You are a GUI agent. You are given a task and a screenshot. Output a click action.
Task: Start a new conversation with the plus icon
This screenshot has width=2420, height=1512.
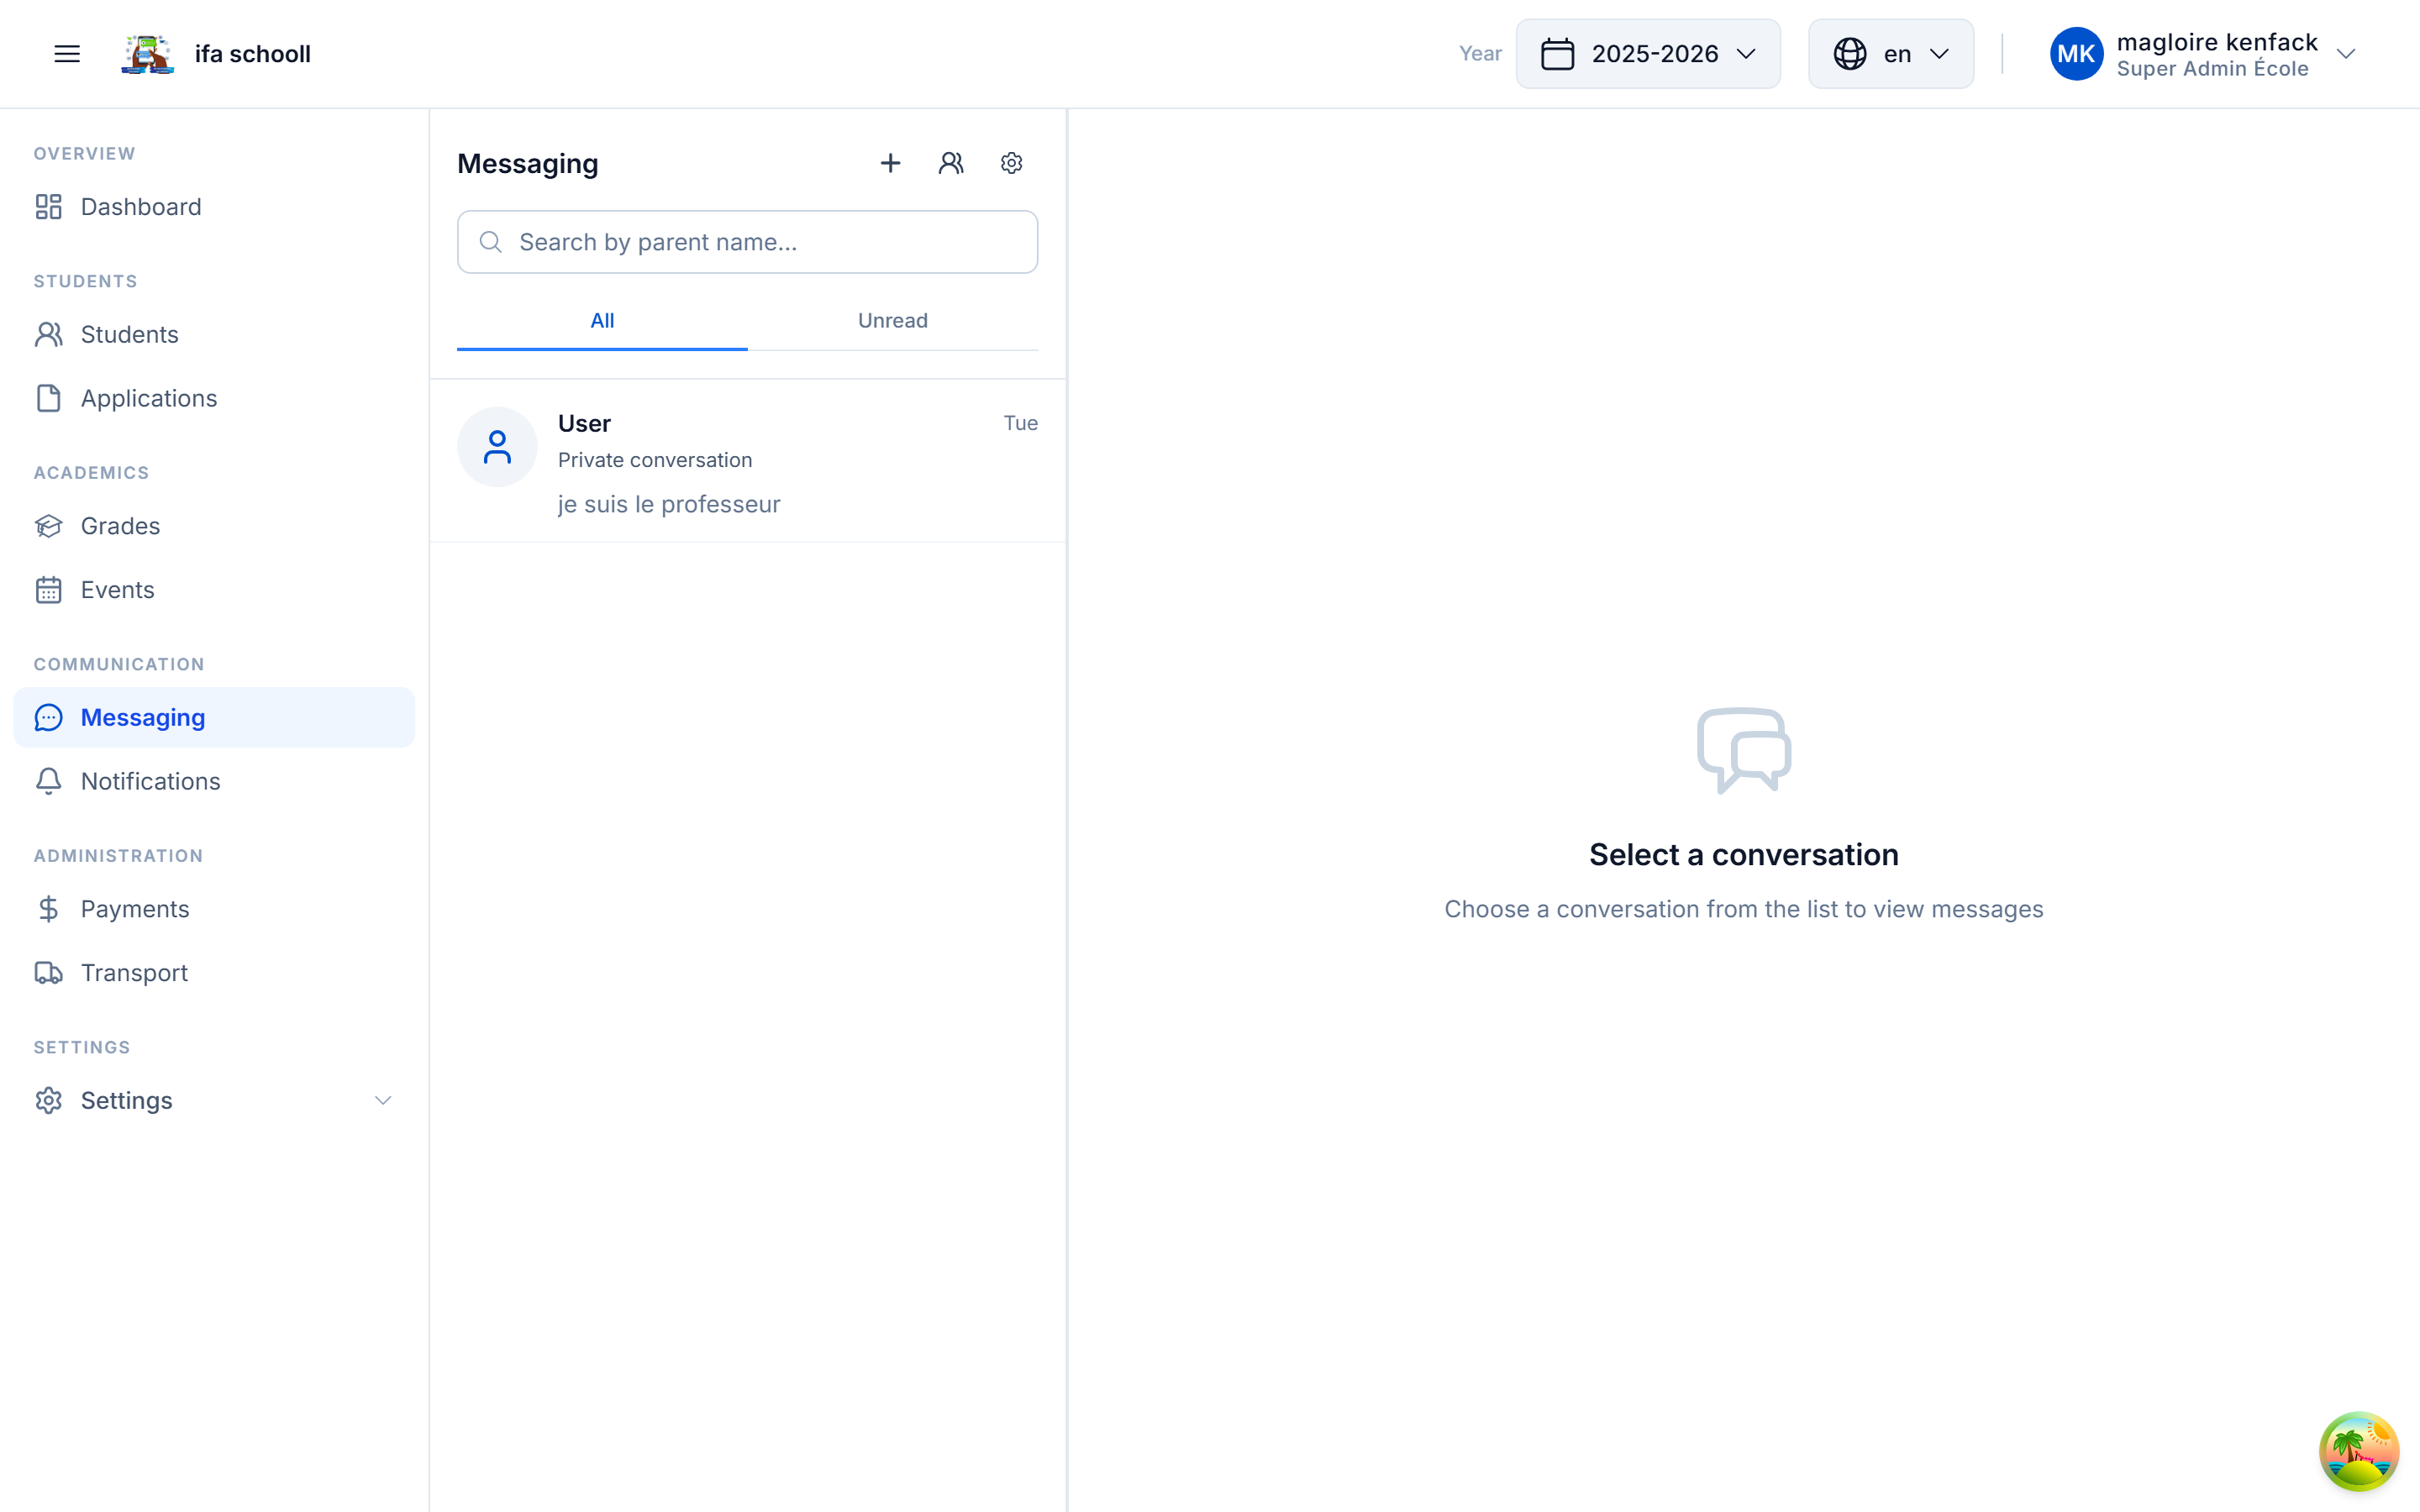pos(890,162)
